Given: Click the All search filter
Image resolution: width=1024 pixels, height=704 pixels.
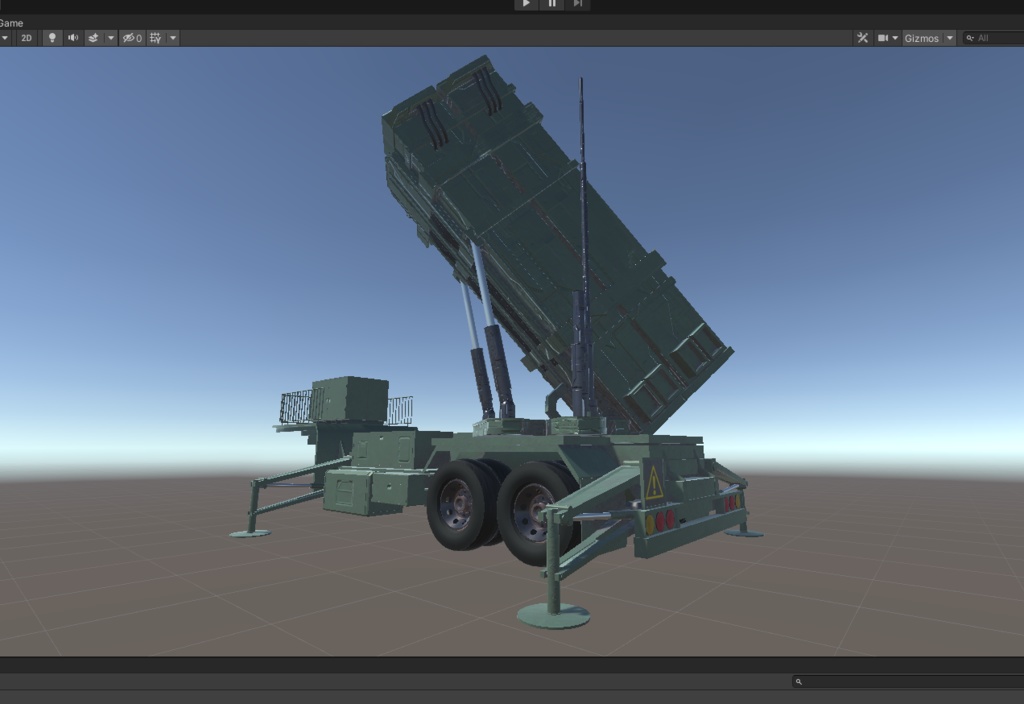Looking at the screenshot, I should click(x=984, y=38).
